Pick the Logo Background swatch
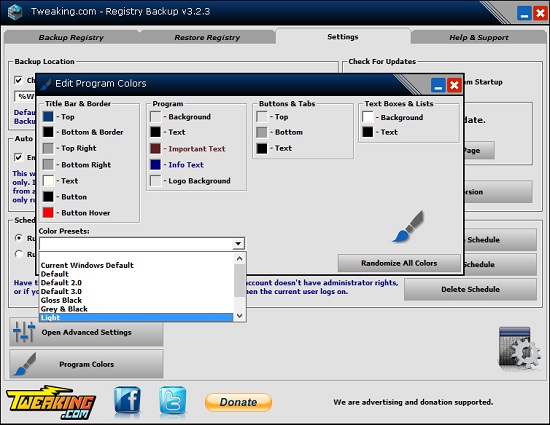This screenshot has height=425, width=550. tap(155, 181)
